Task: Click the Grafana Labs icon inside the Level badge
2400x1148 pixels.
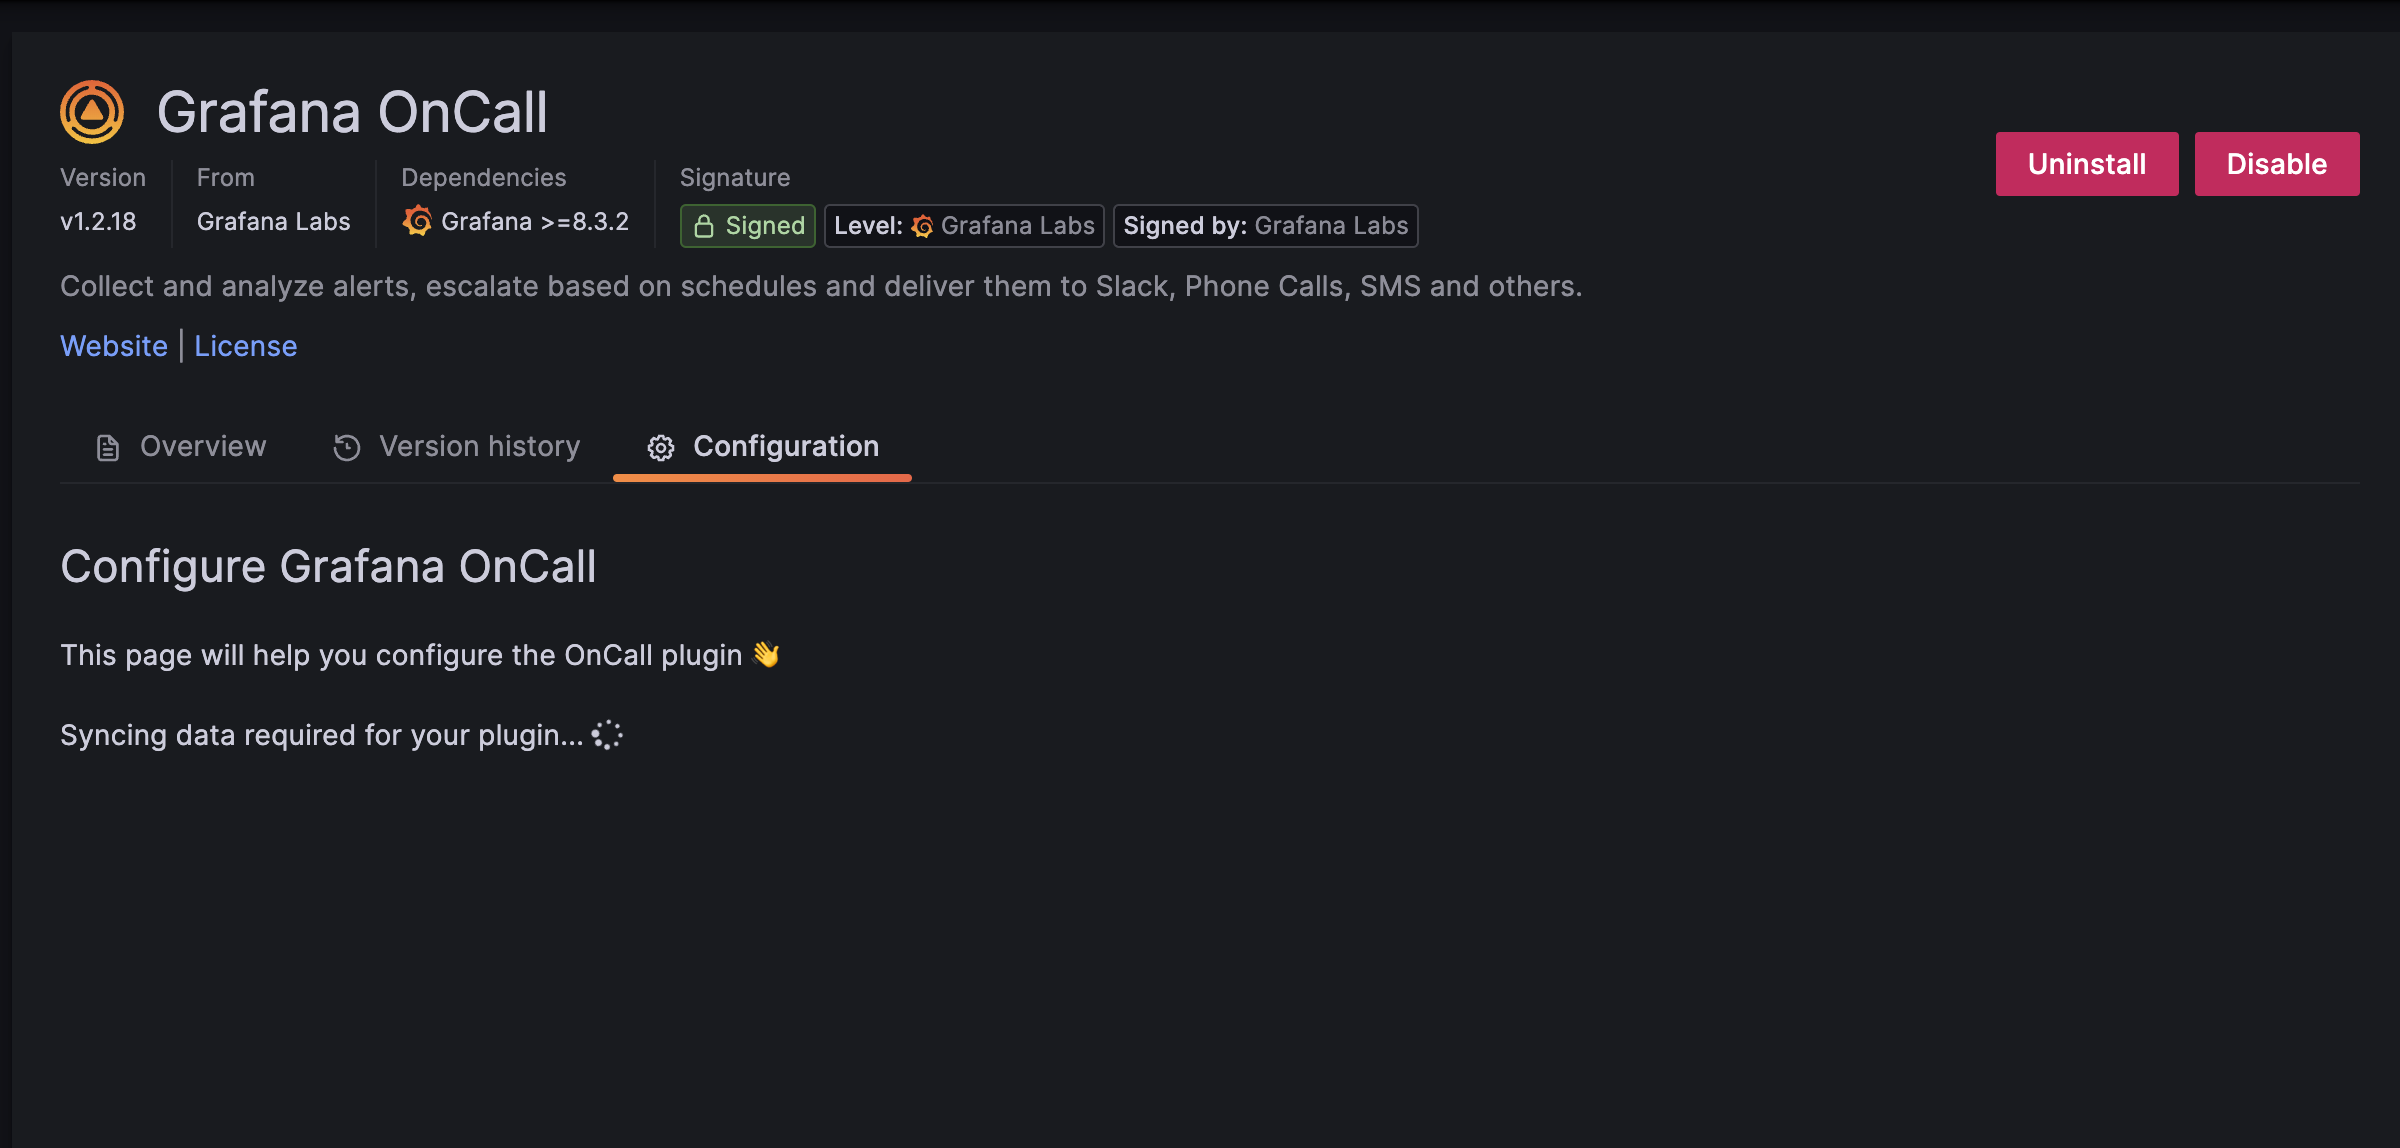Action: click(x=923, y=225)
